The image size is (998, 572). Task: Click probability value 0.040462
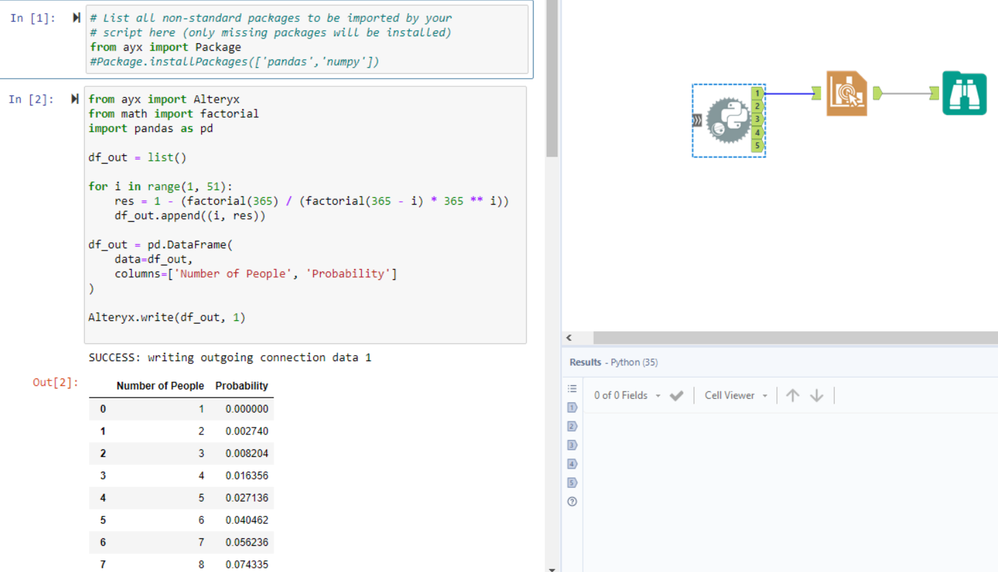point(246,520)
